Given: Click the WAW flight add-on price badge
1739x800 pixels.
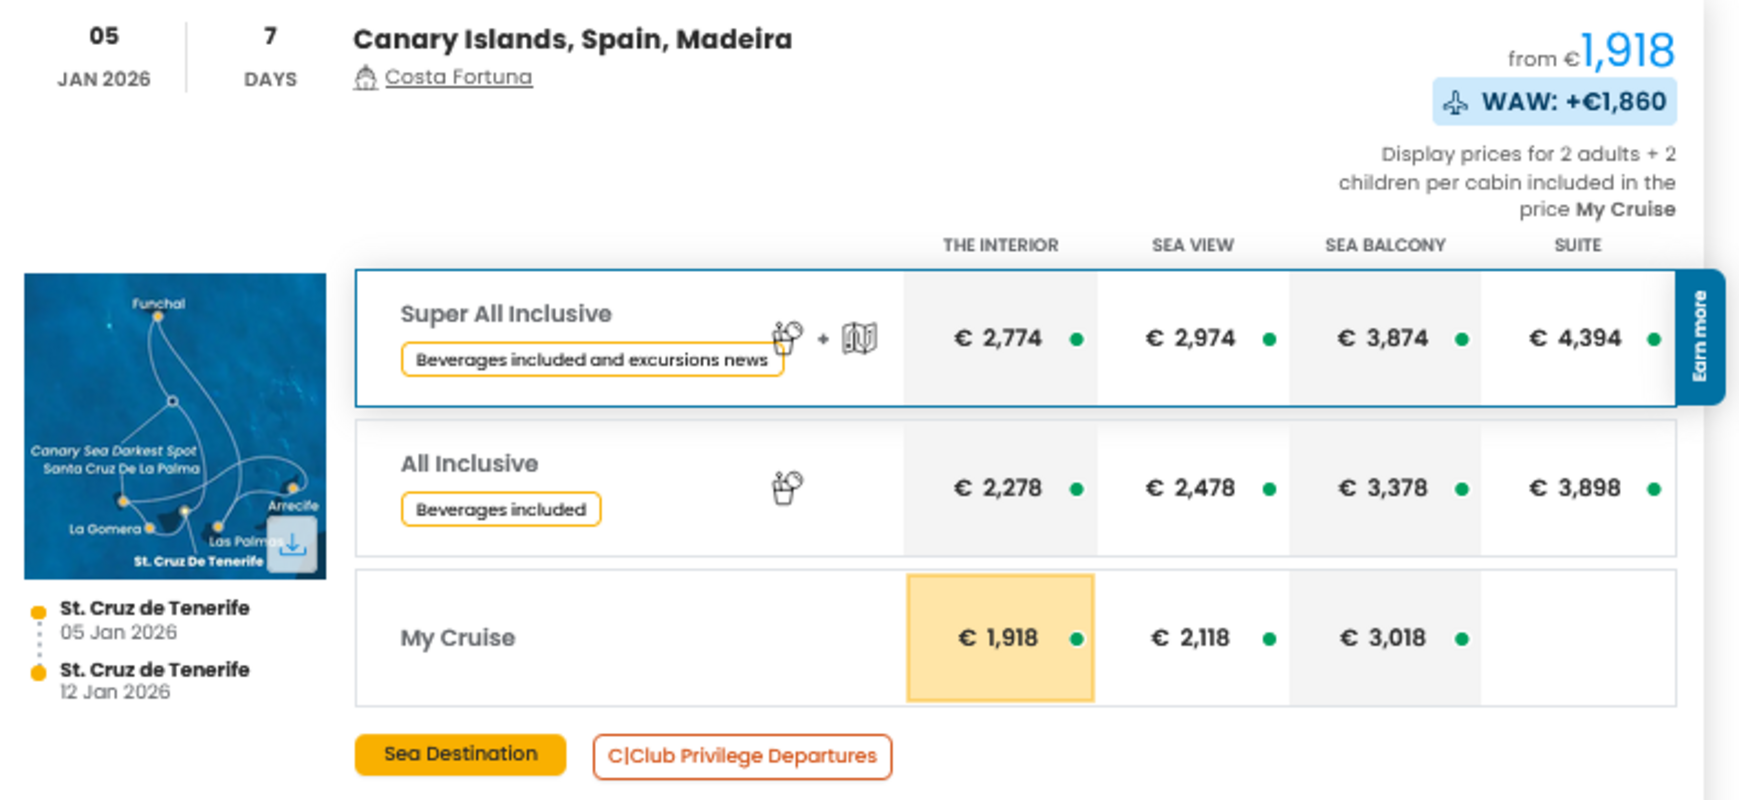Looking at the screenshot, I should (1554, 102).
